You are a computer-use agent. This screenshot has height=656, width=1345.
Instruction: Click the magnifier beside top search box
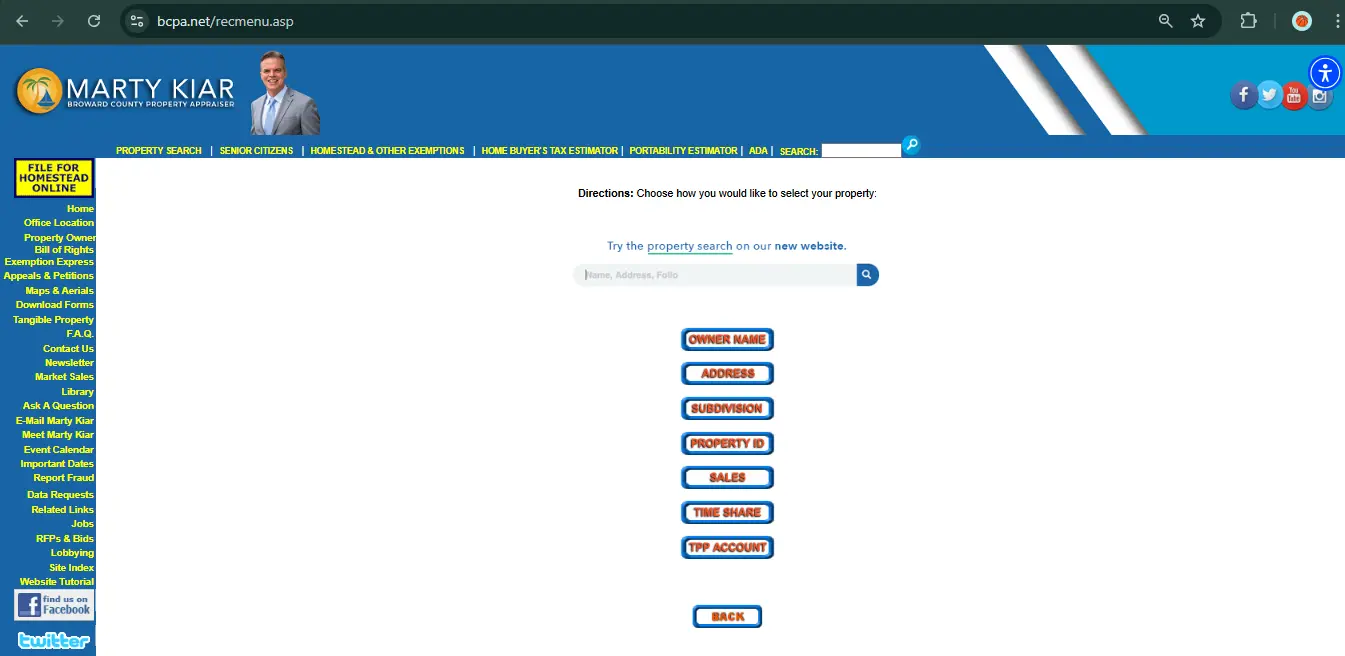(910, 146)
